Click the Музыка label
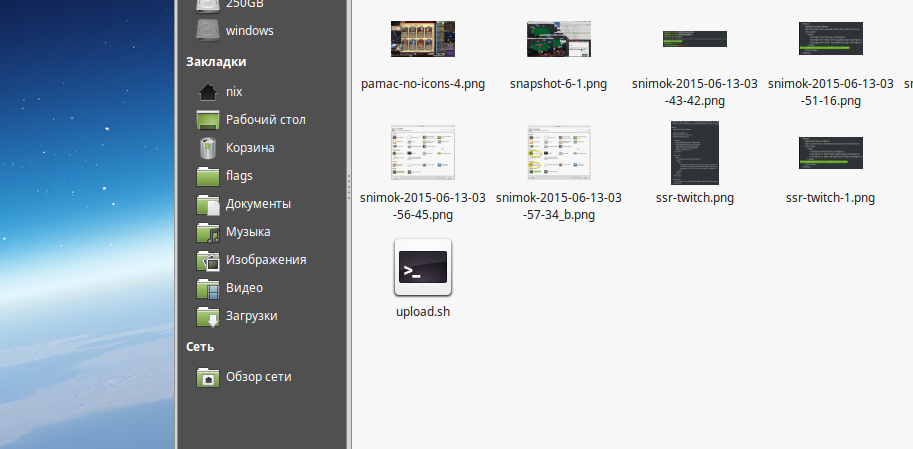 pos(248,232)
